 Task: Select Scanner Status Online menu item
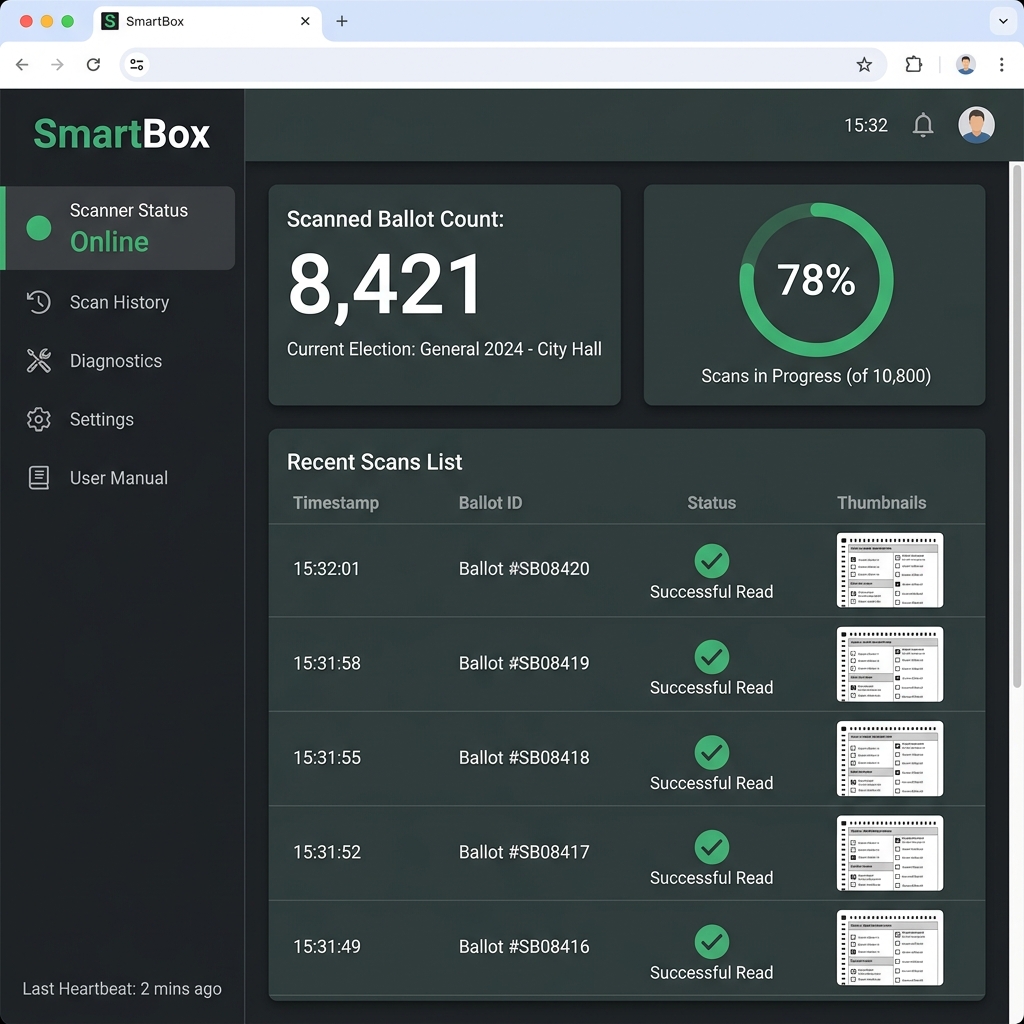tap(120, 228)
